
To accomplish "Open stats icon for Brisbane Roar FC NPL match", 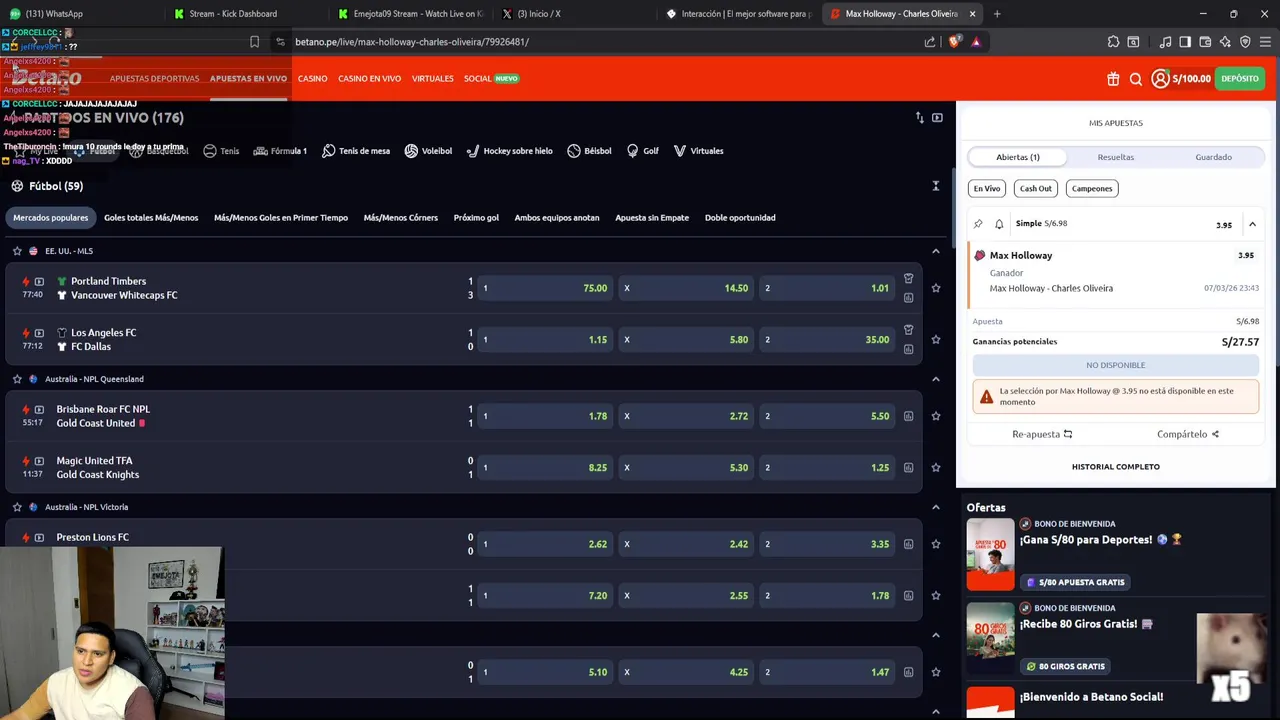I will 908,416.
